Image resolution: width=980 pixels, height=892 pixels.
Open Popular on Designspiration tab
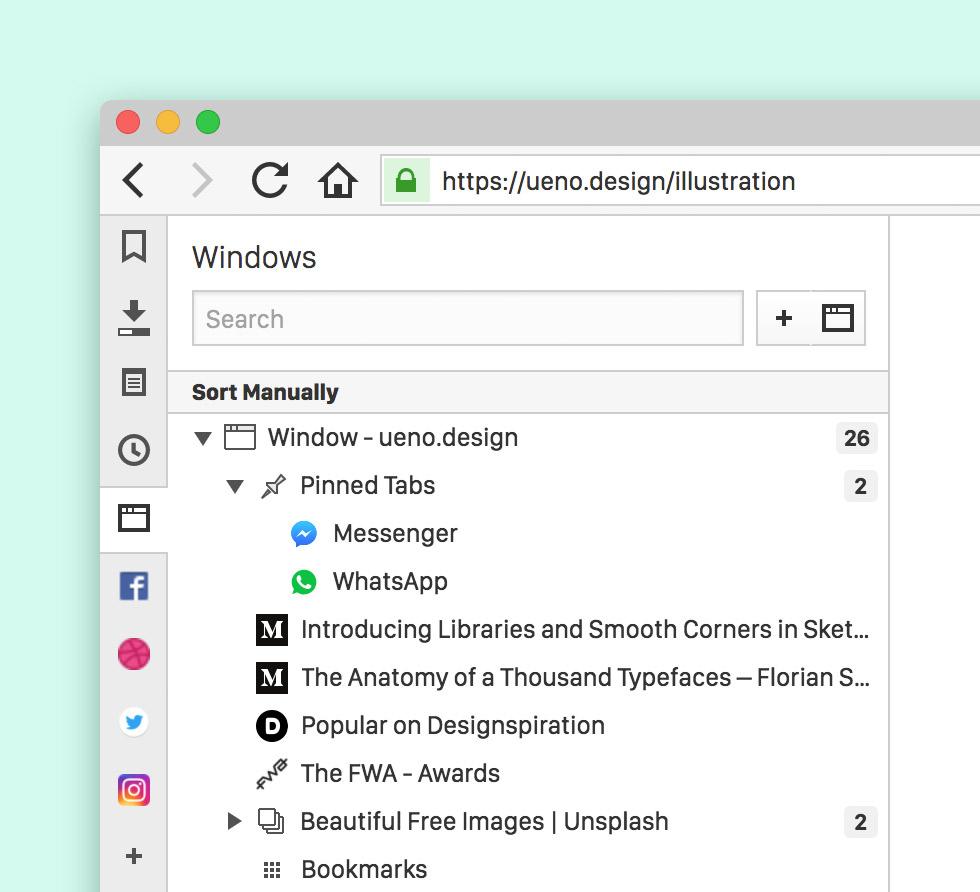[x=528, y=726]
